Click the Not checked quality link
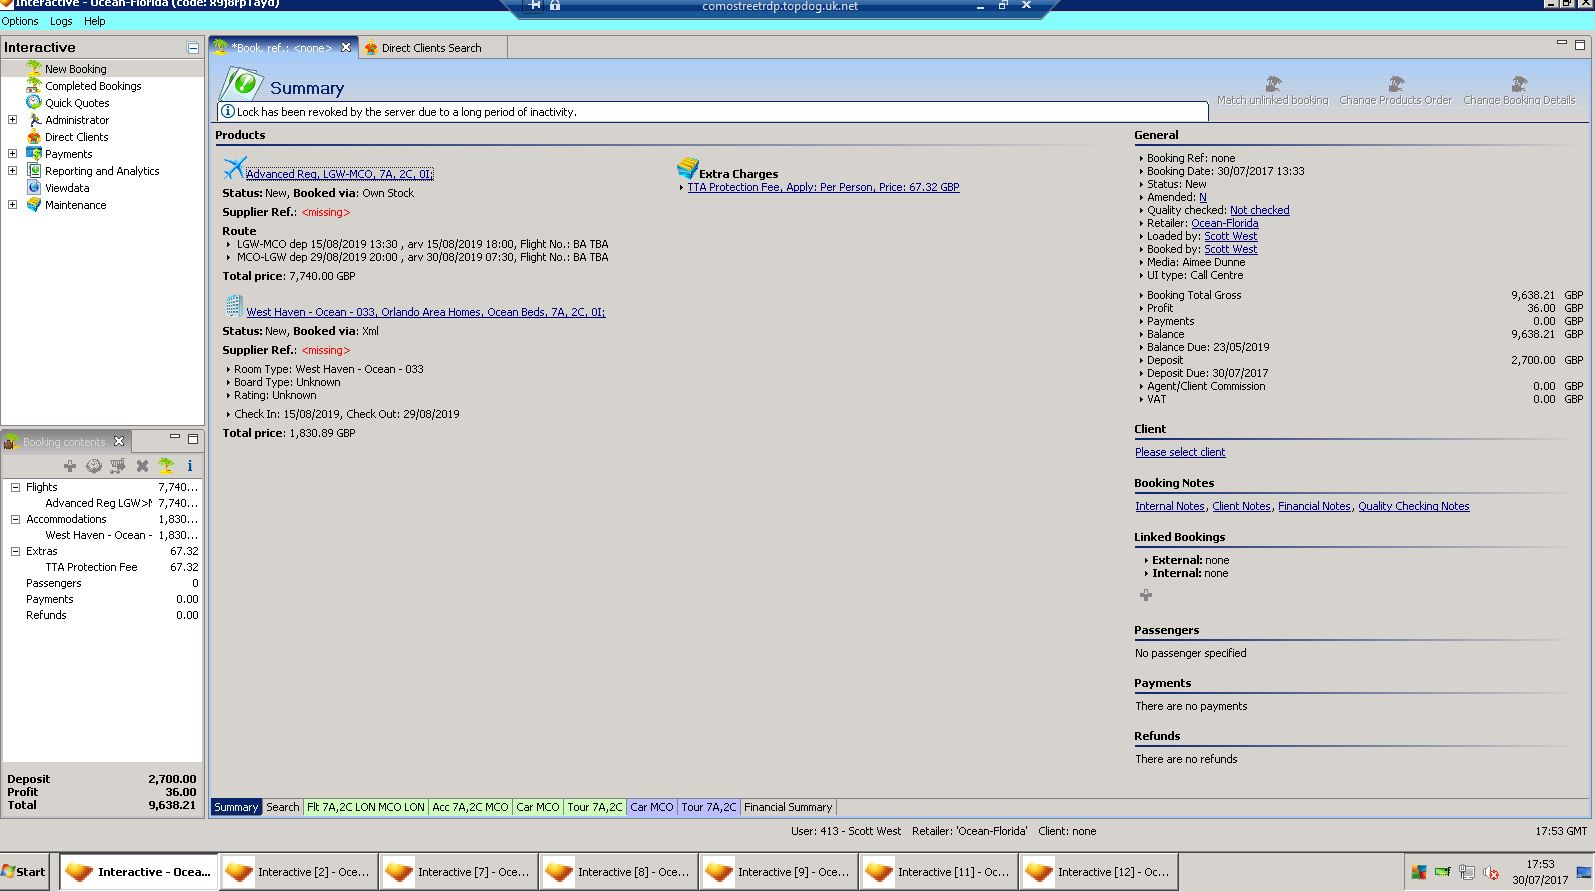Viewport: 1595px width, 892px height. pyautogui.click(x=1260, y=210)
